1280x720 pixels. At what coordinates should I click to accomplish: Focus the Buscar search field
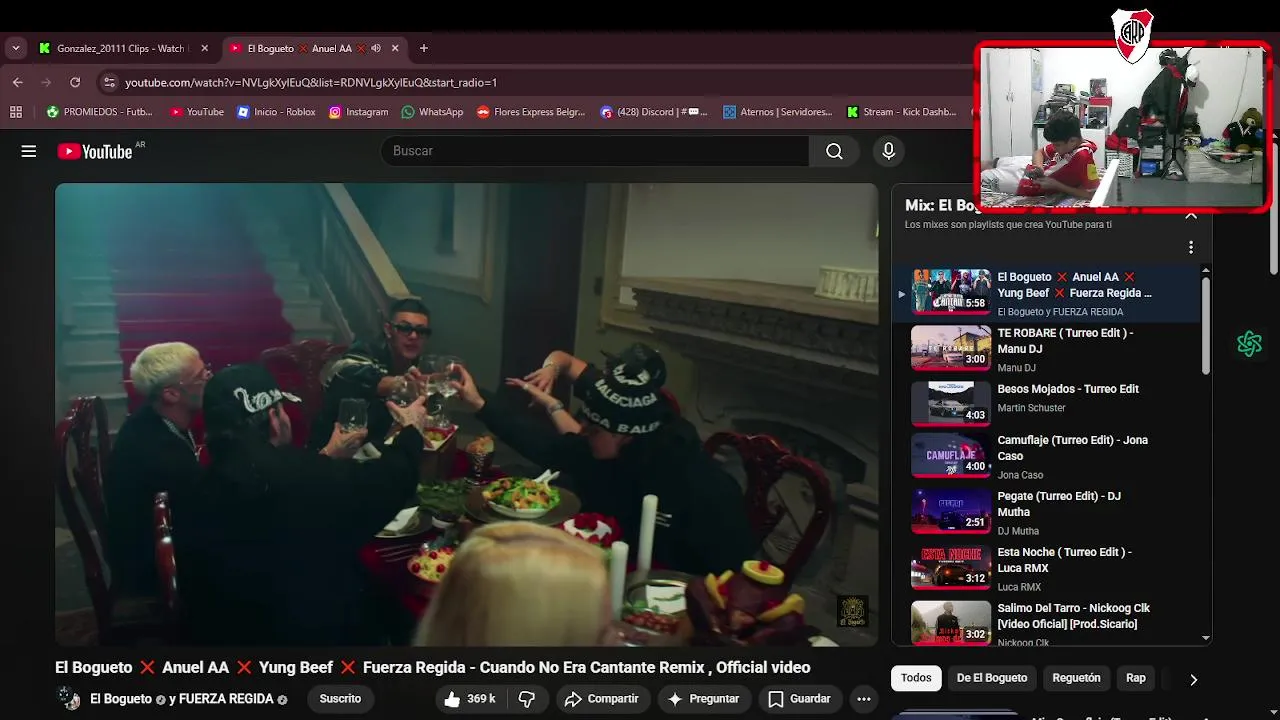tap(595, 151)
